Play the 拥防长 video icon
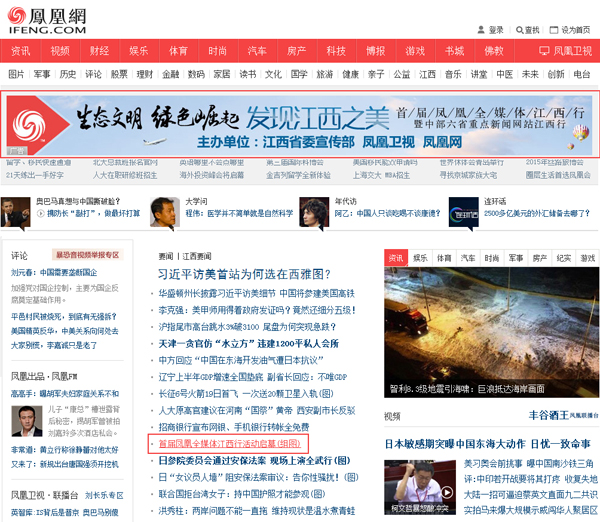The height and width of the screenshot is (522, 600). pos(40,214)
